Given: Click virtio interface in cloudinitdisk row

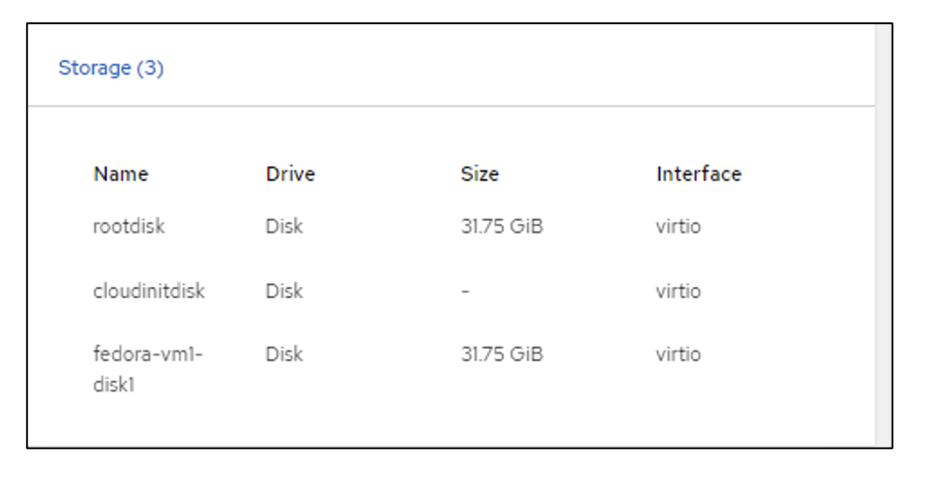Looking at the screenshot, I should [x=678, y=291].
